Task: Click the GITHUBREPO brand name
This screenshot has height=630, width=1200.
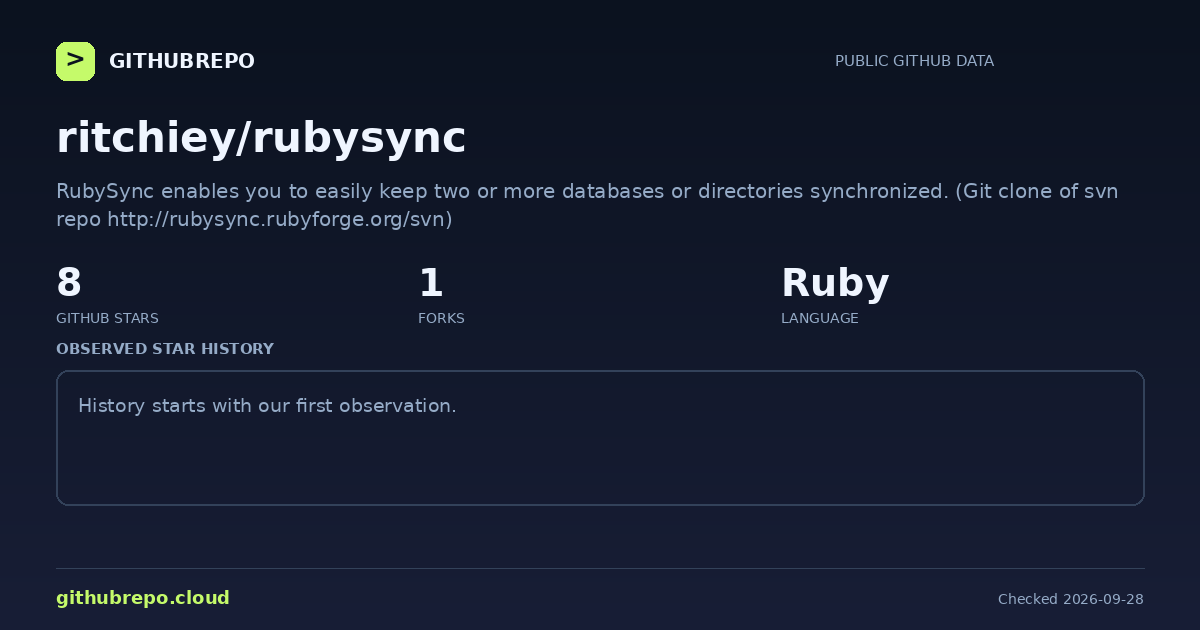Action: [182, 61]
